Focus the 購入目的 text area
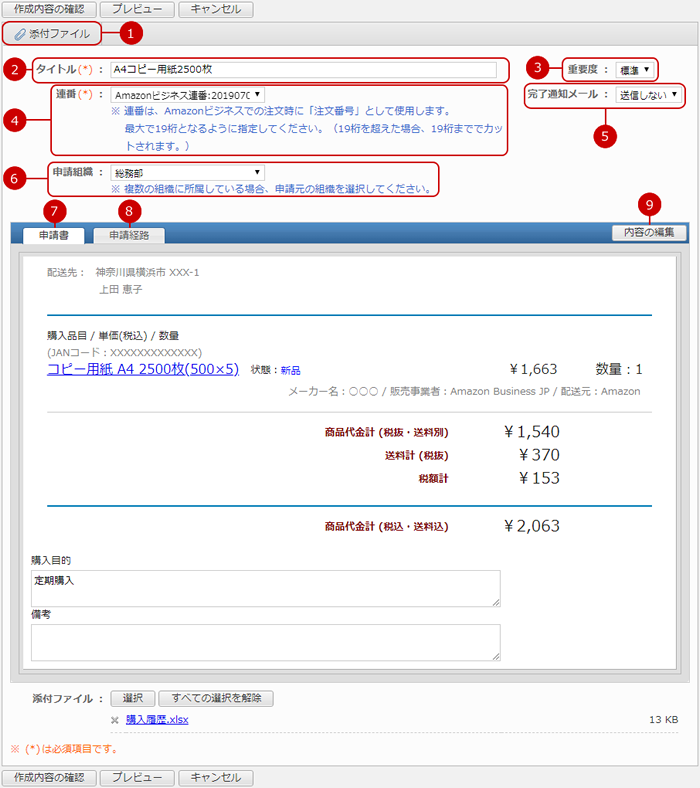 (x=265, y=588)
